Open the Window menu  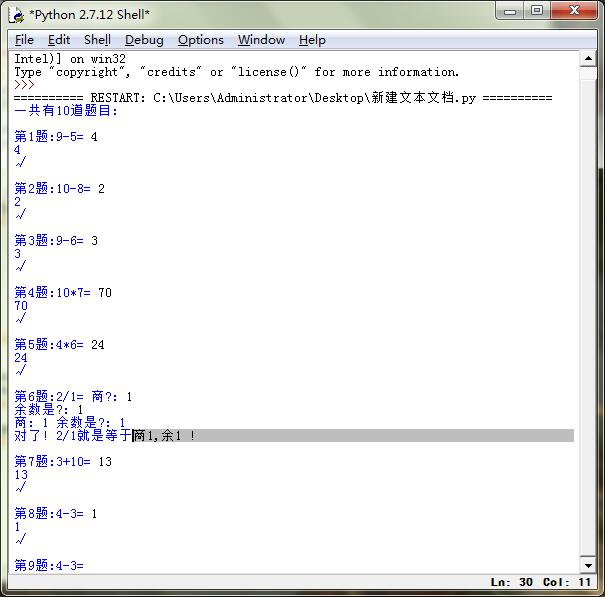(x=261, y=40)
